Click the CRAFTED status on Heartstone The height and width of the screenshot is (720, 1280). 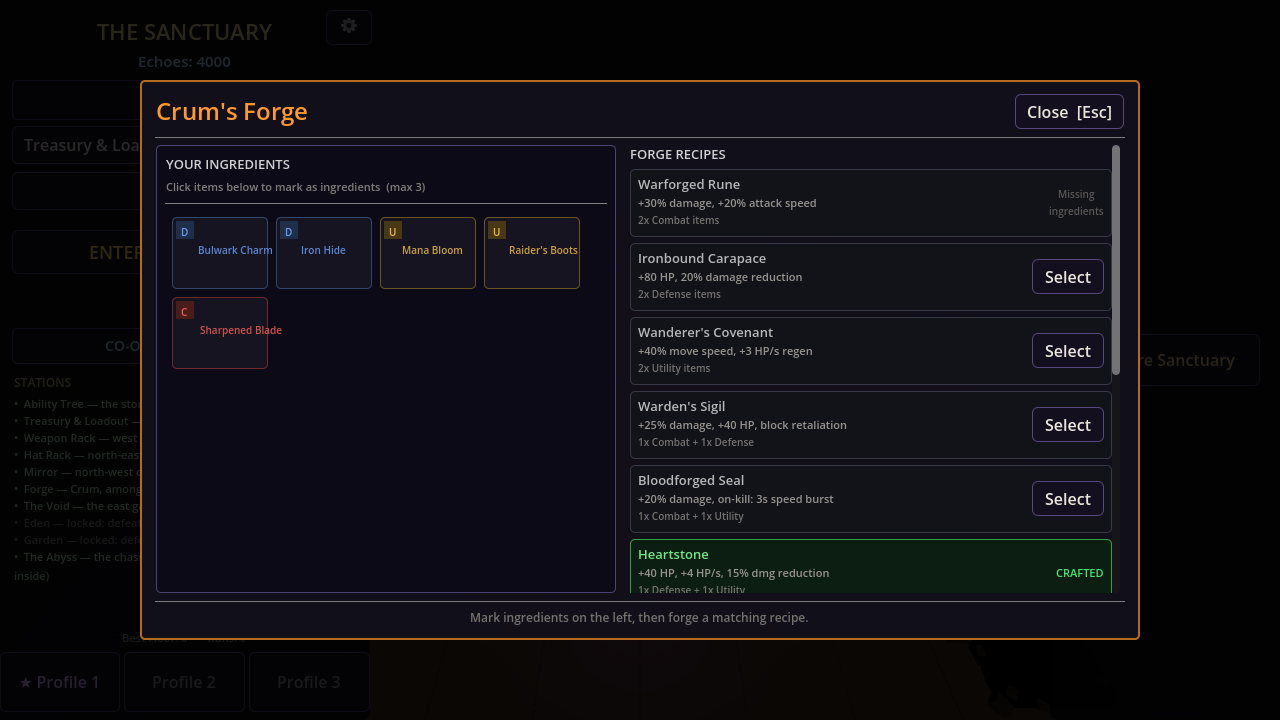1080,573
